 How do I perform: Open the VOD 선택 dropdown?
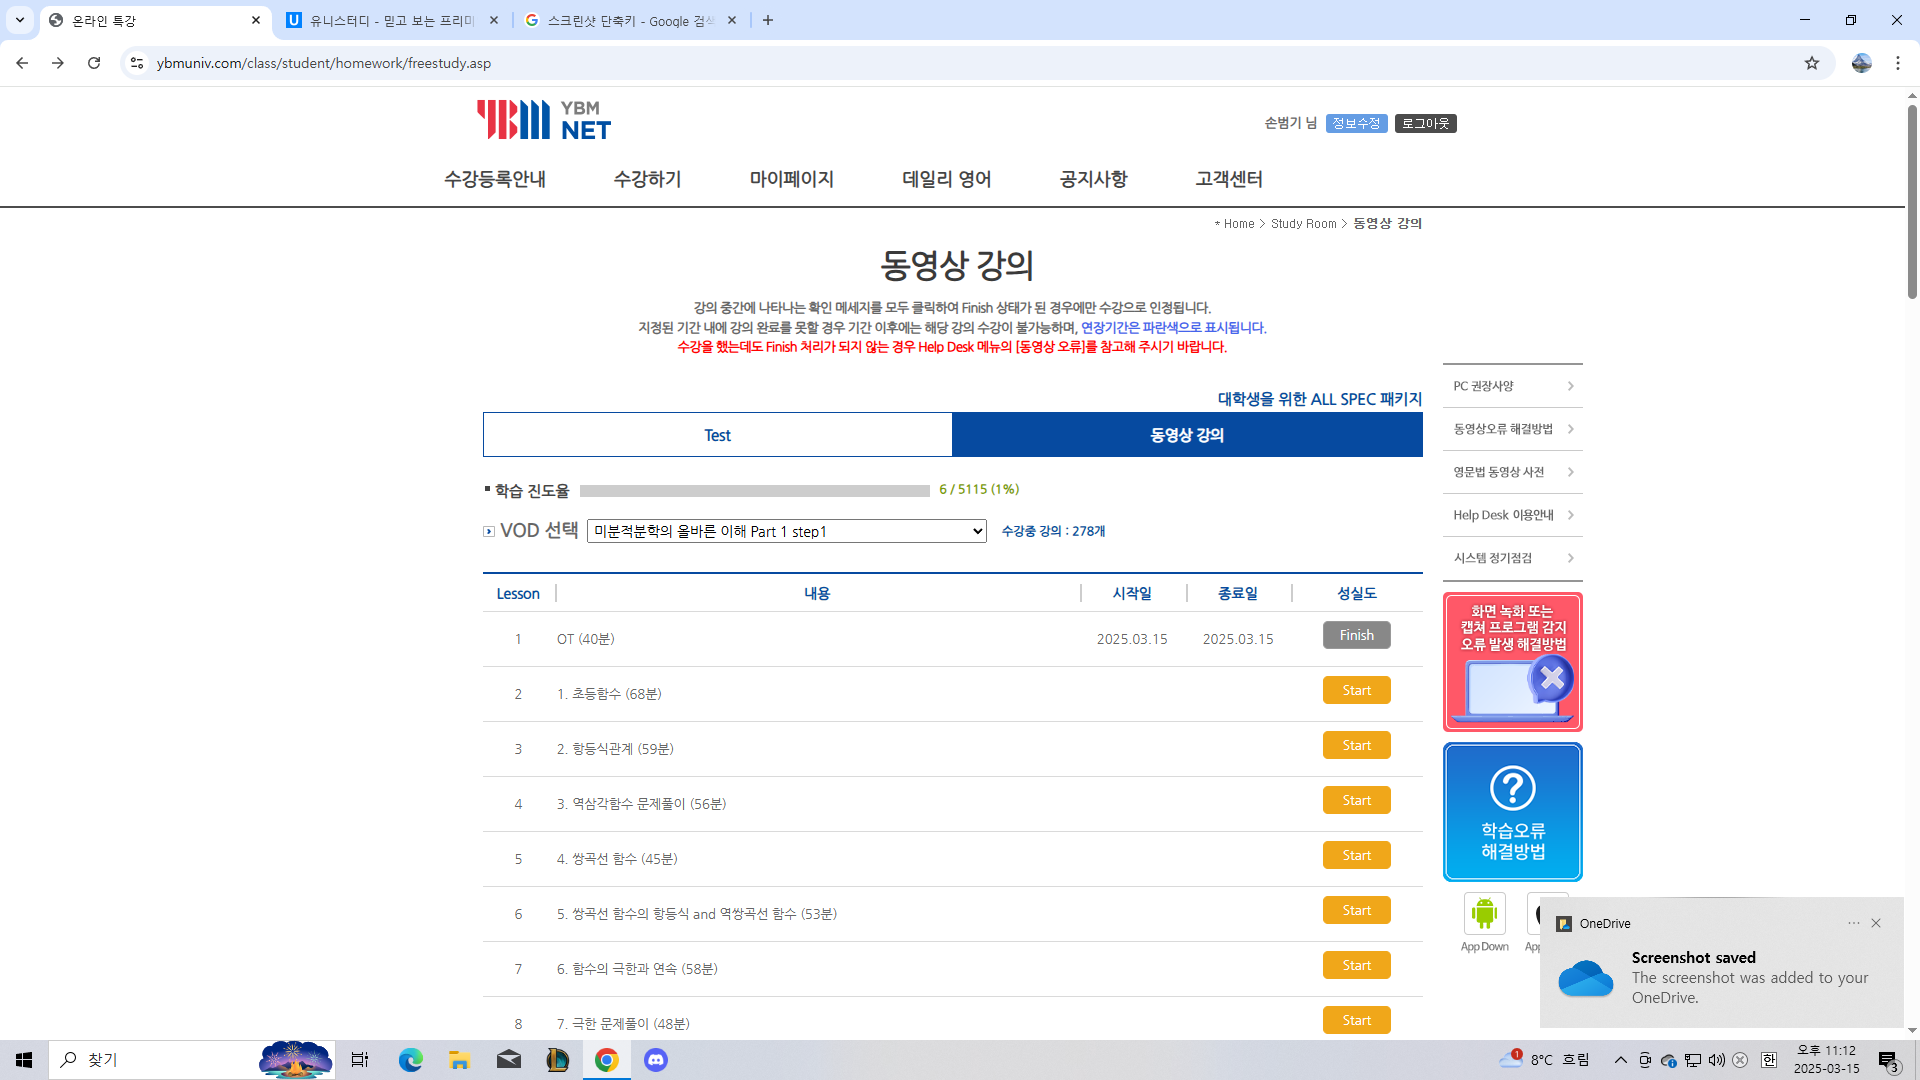point(786,531)
